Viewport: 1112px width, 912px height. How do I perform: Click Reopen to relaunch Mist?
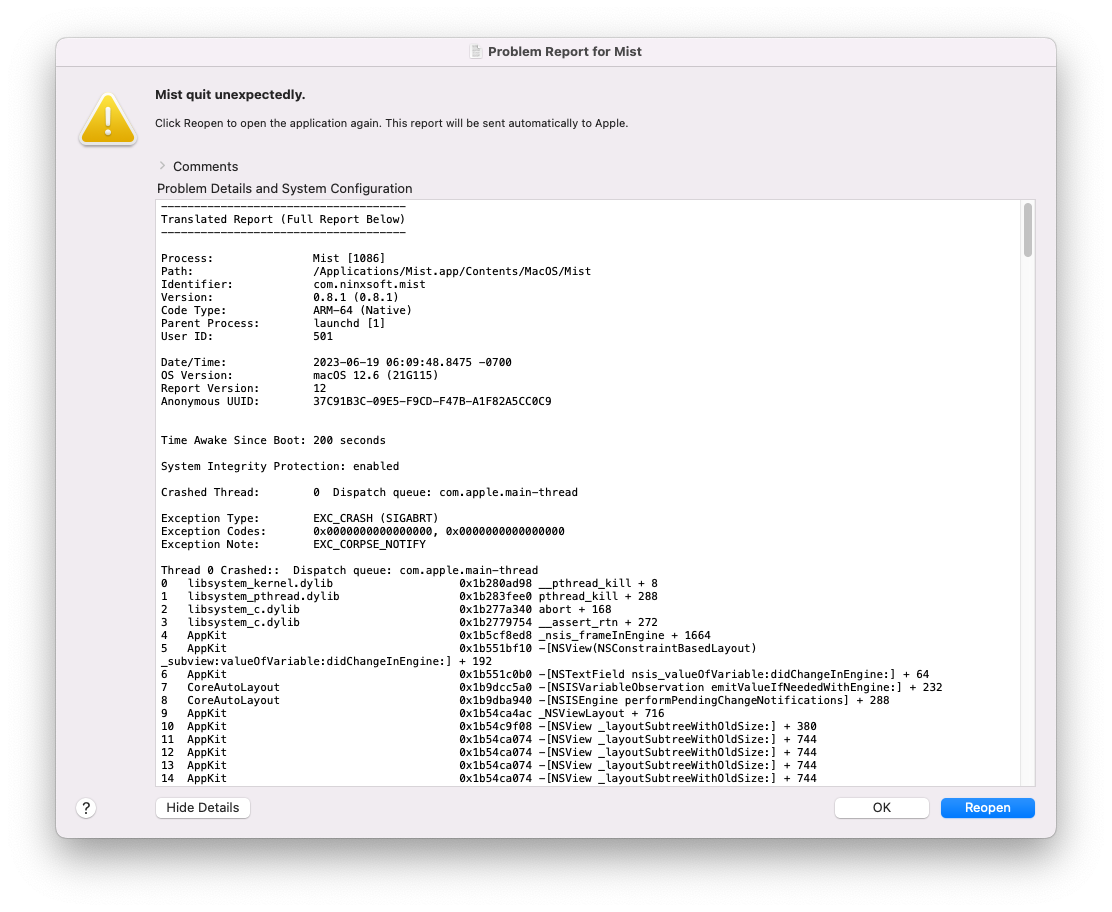point(987,807)
